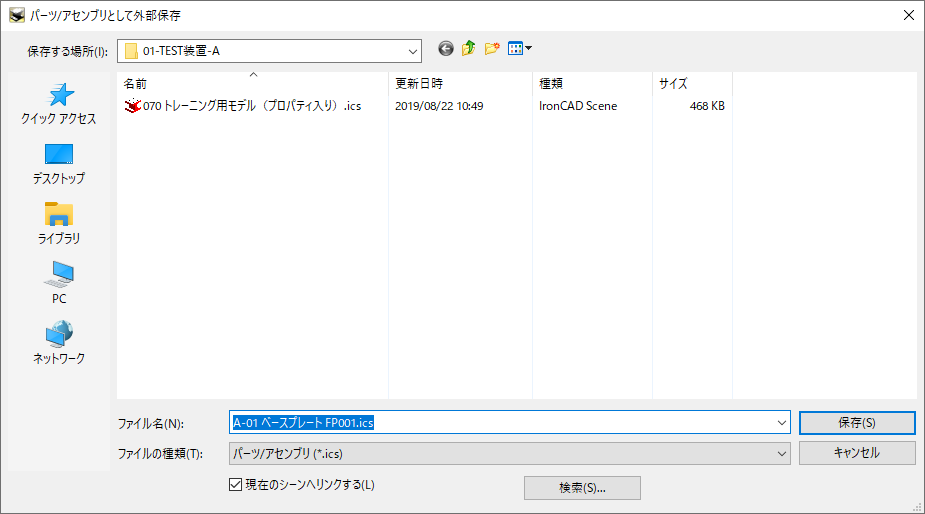Open the view menu icon
The width and height of the screenshot is (925, 514).
coord(520,49)
